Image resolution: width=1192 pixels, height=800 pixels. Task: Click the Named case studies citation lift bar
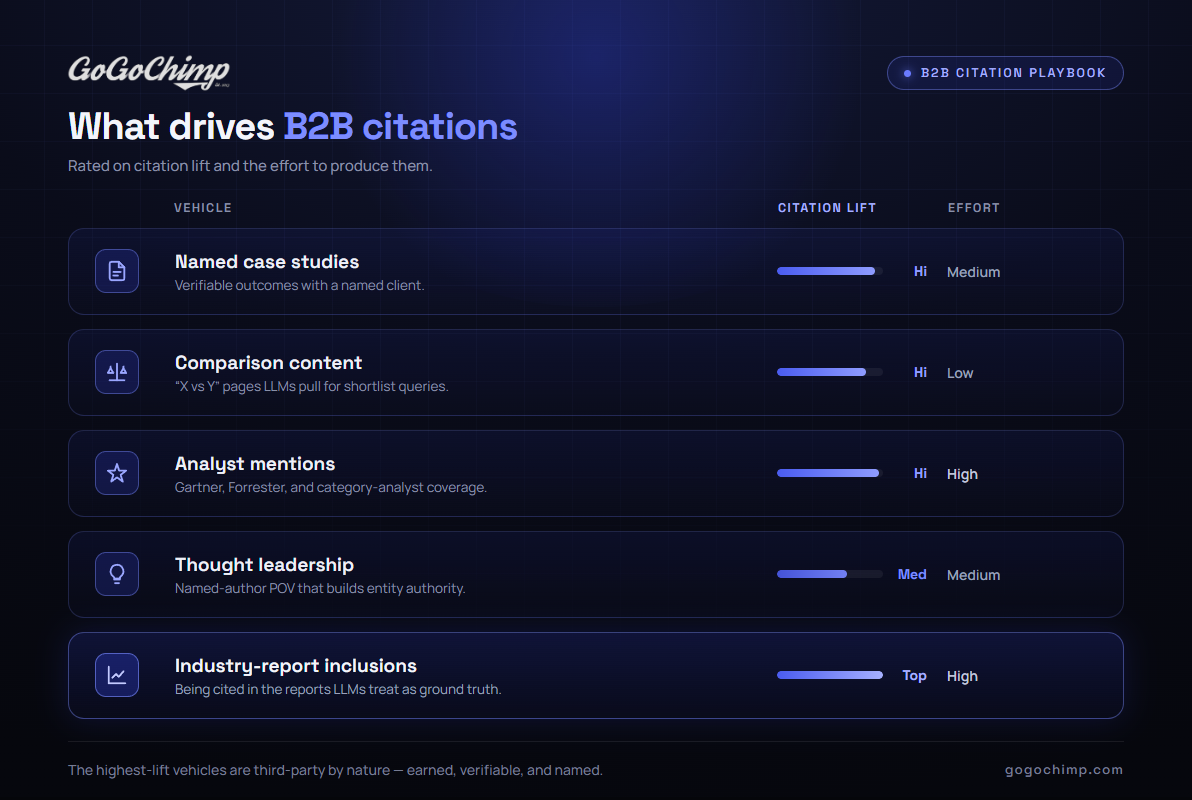coord(829,271)
